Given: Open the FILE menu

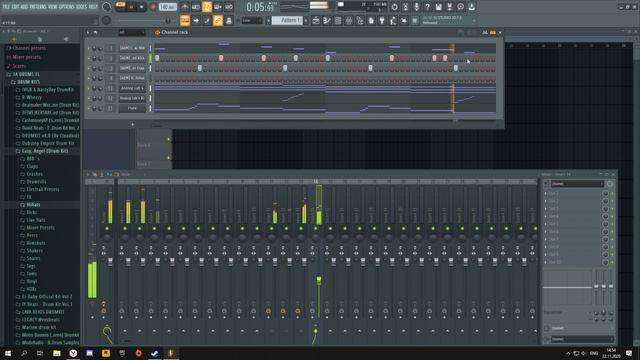Looking at the screenshot, I should [6, 7].
